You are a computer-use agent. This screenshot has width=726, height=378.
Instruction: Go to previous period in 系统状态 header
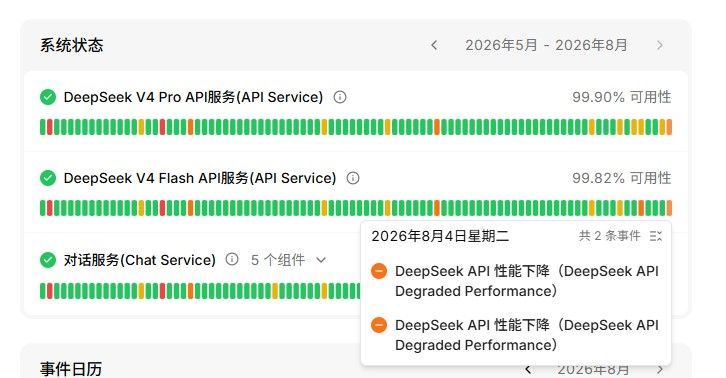434,45
